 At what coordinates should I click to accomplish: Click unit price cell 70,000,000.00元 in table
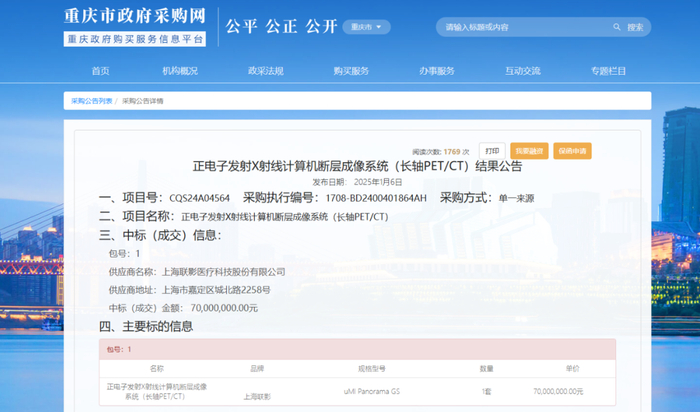tap(558, 391)
